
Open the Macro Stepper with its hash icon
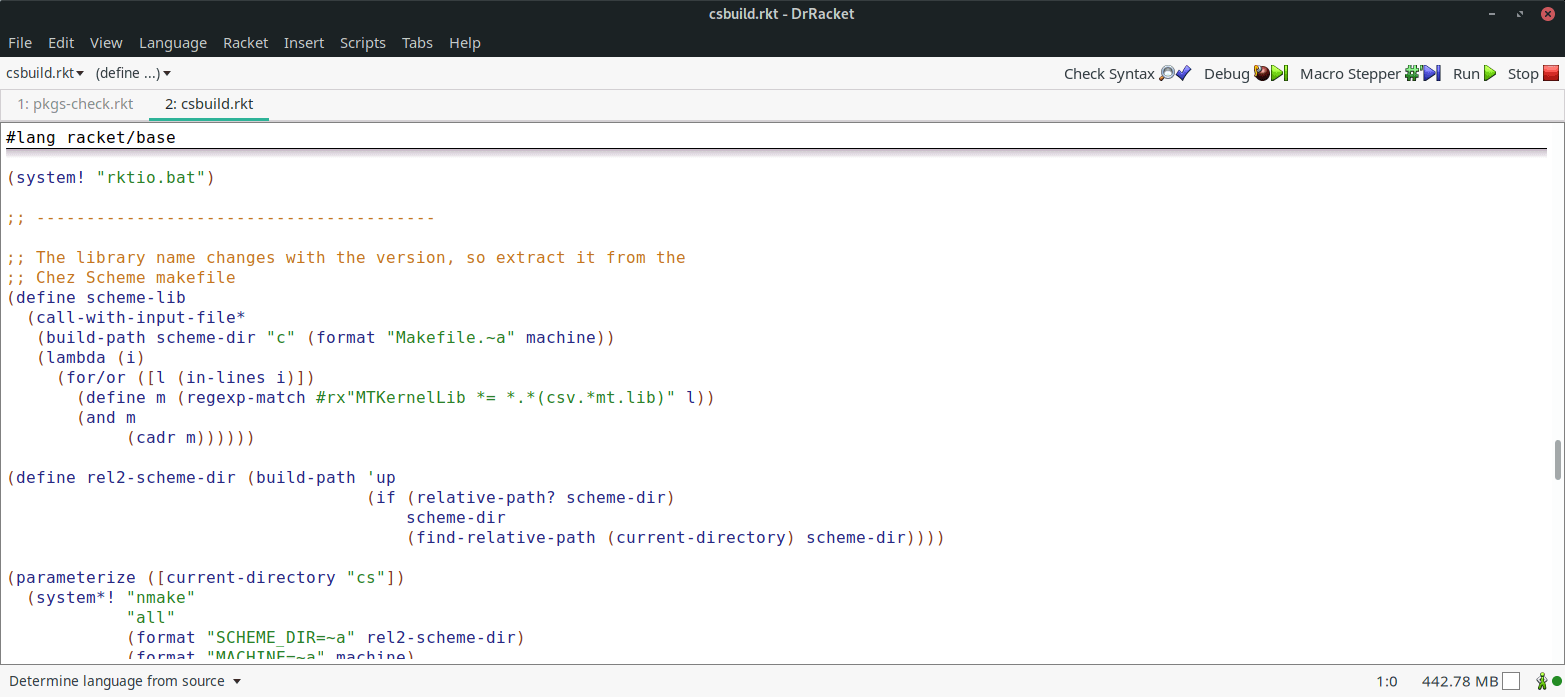(1412, 73)
